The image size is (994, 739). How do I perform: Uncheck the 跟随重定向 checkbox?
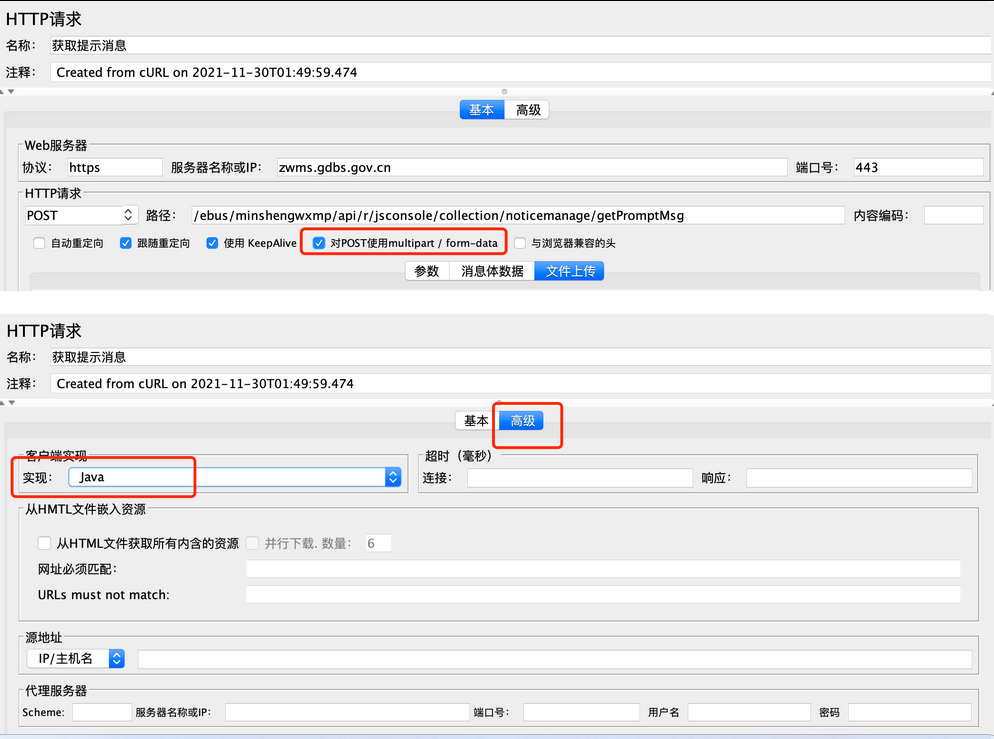(126, 243)
